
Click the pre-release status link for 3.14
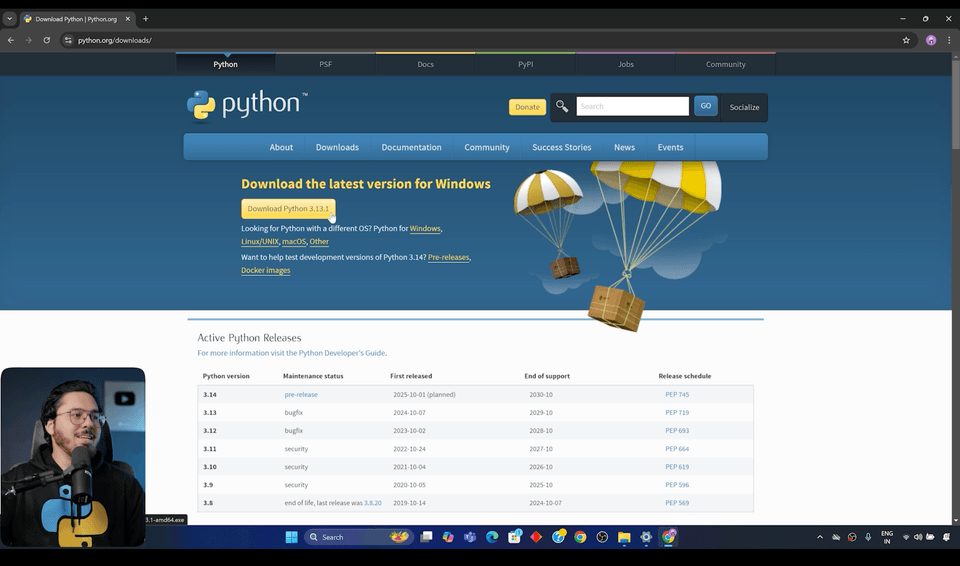301,394
